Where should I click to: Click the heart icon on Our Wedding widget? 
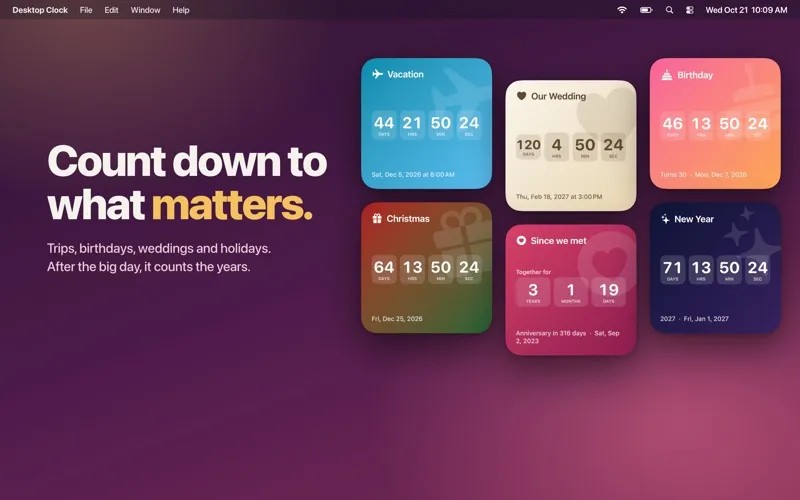(521, 96)
